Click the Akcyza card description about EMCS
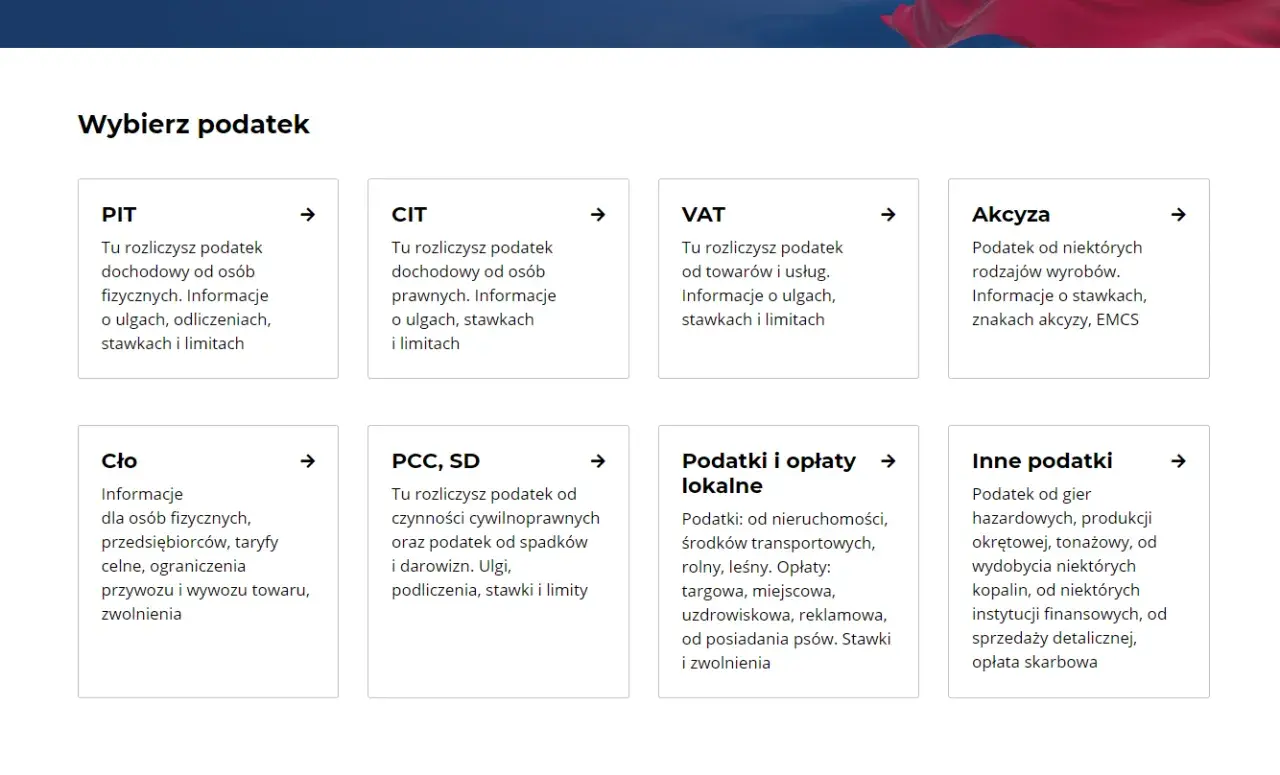Image resolution: width=1280 pixels, height=775 pixels. coord(1059,283)
